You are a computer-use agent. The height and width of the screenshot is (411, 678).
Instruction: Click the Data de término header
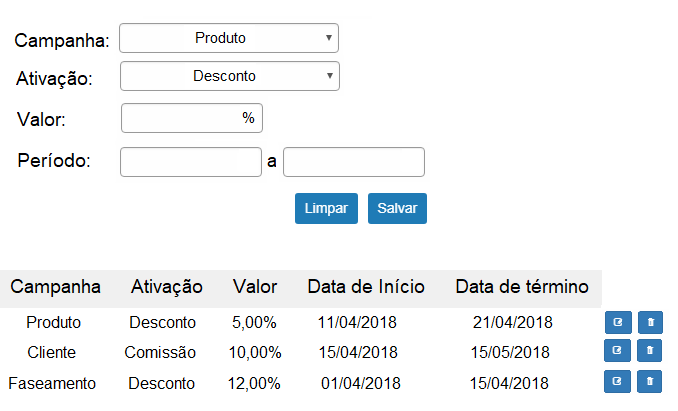tap(522, 287)
